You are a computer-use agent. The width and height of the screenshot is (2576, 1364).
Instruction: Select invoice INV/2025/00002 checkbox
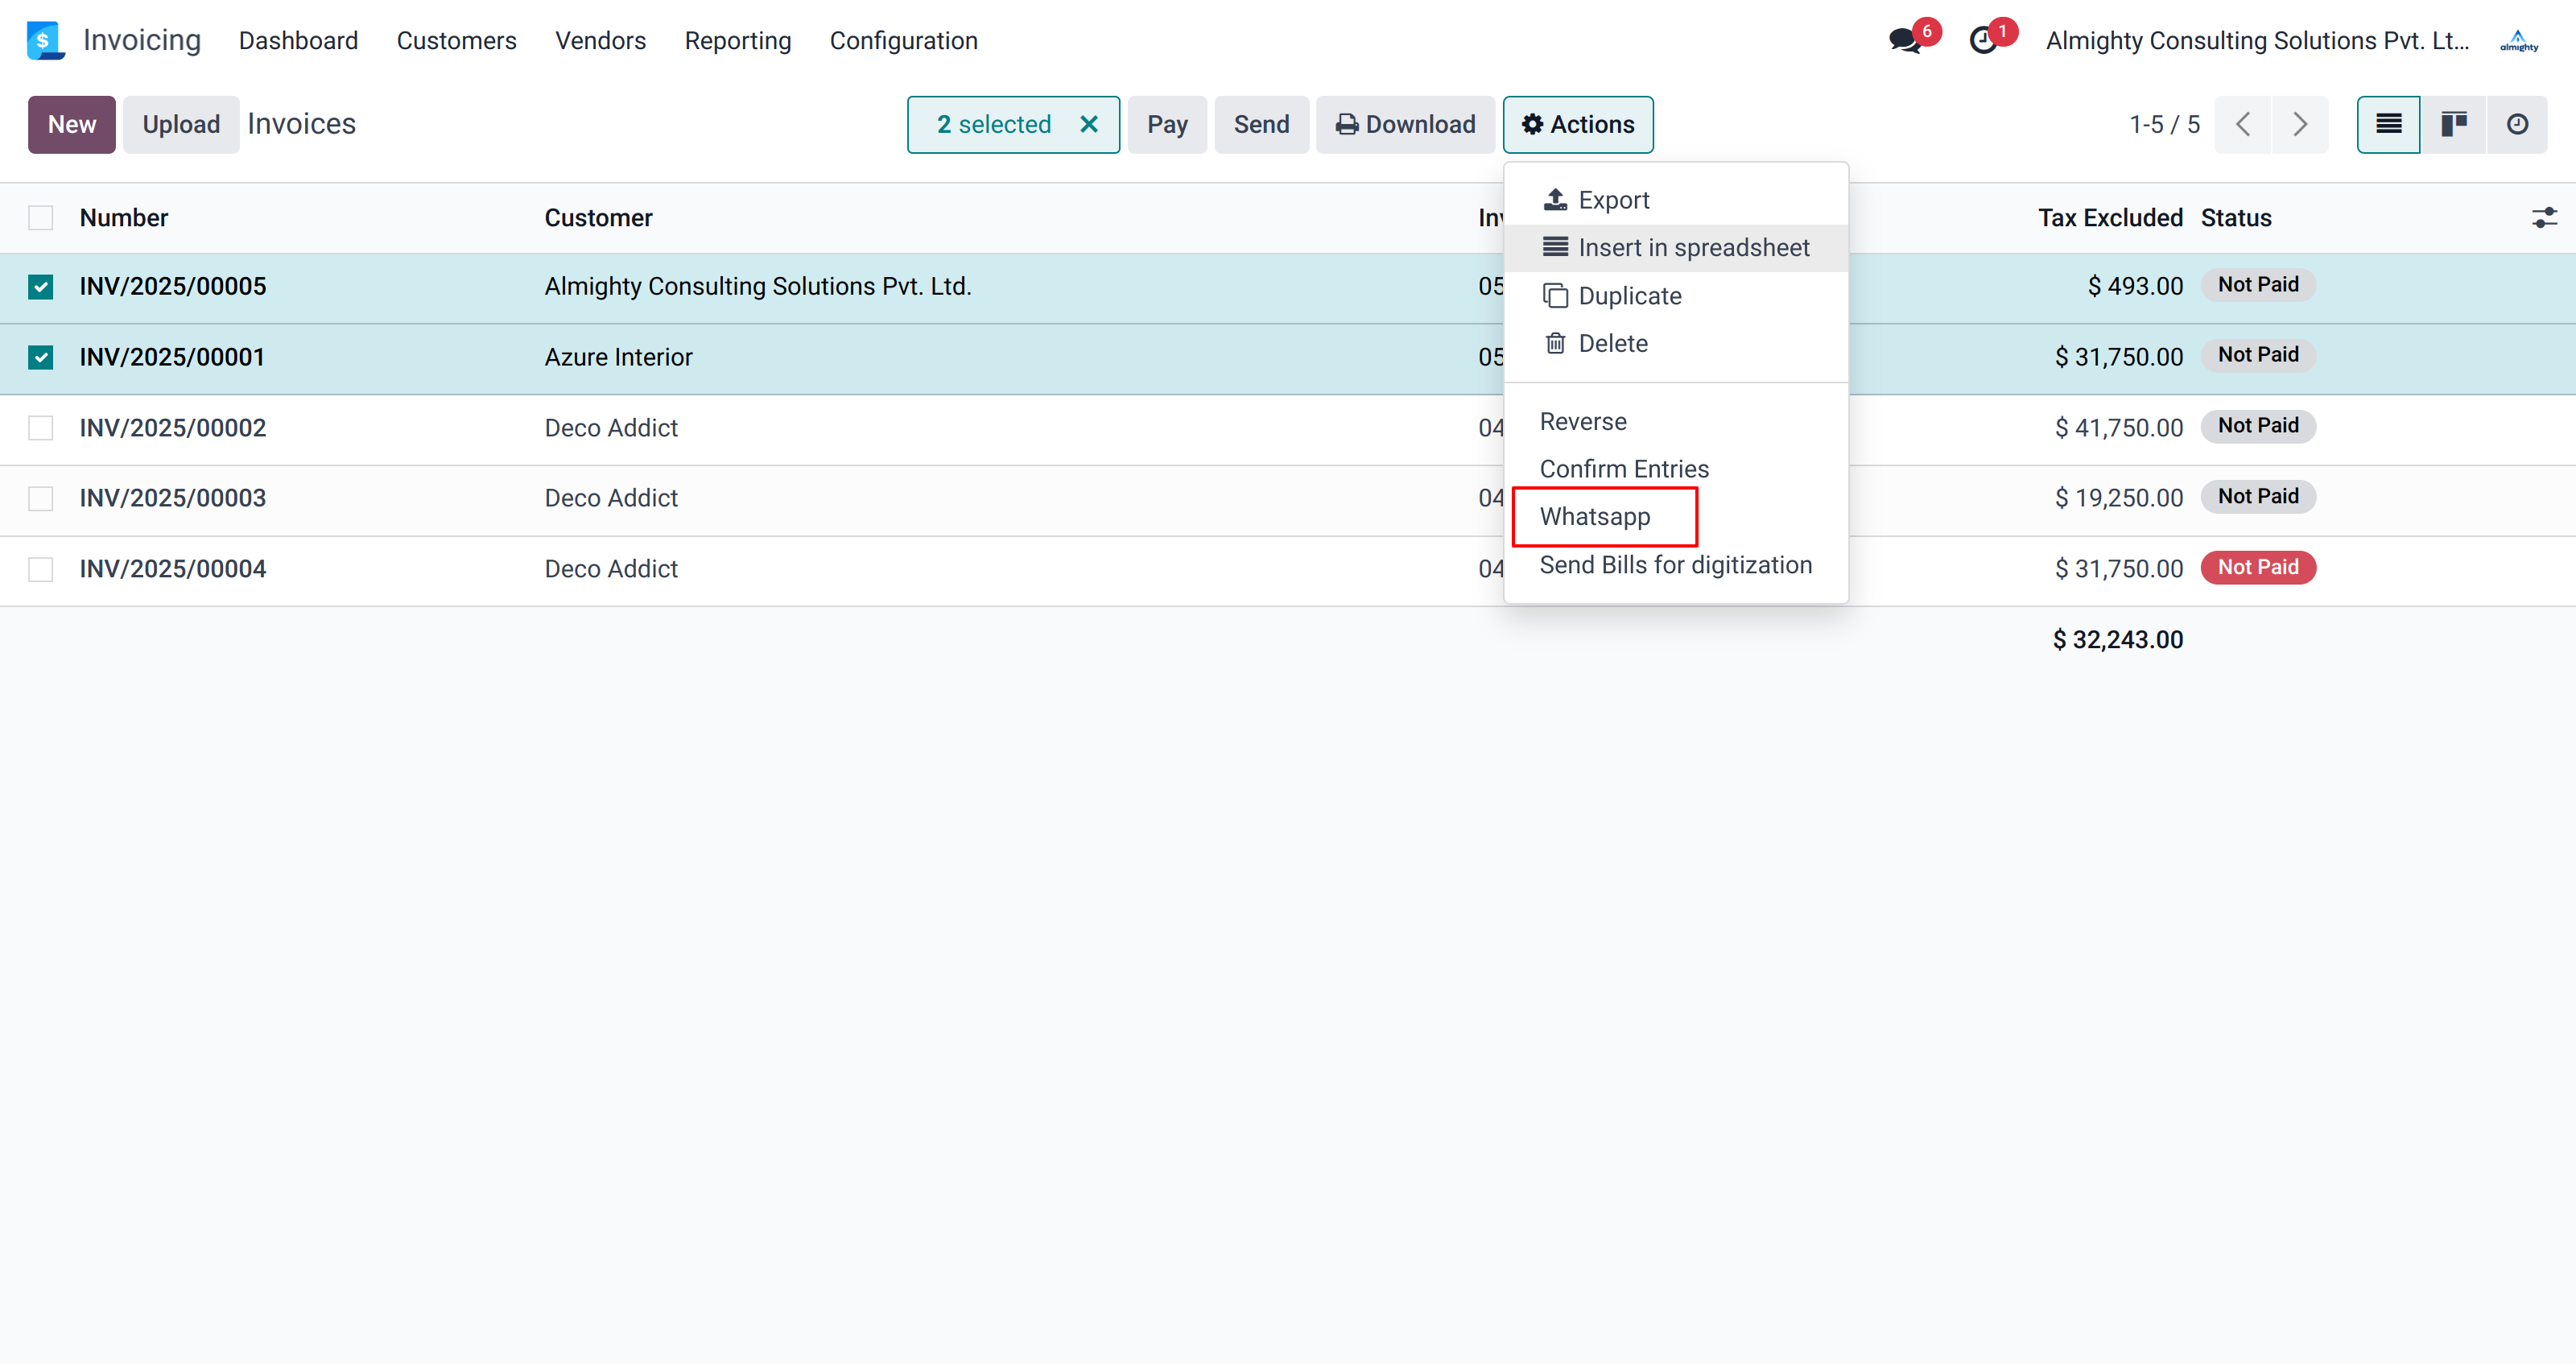[41, 428]
